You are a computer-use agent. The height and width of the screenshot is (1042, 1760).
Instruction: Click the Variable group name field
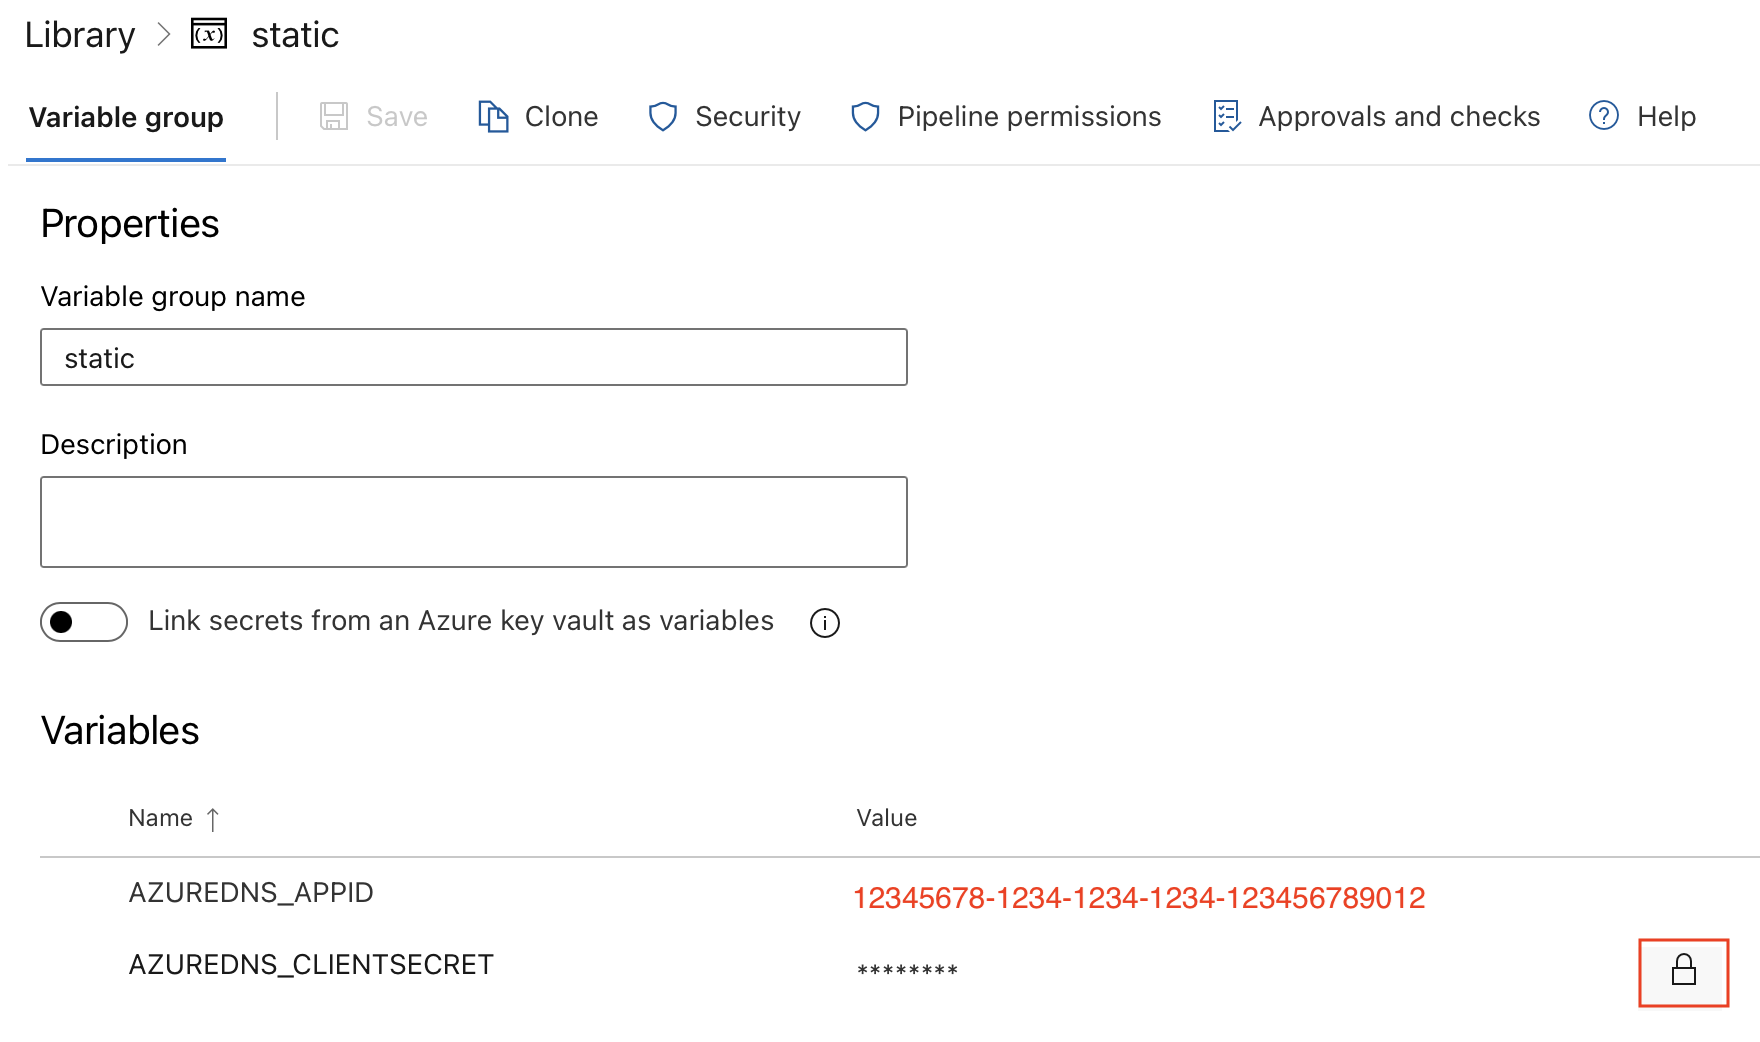474,357
